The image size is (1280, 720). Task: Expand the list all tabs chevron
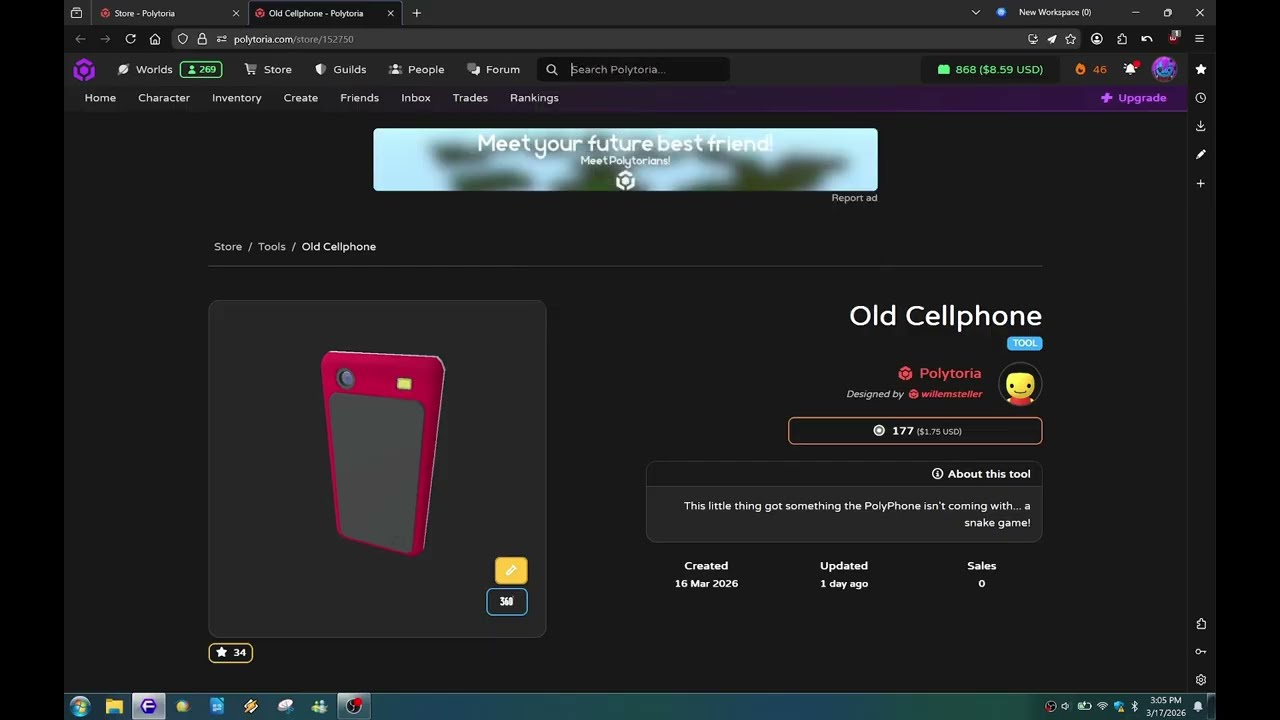pos(976,13)
